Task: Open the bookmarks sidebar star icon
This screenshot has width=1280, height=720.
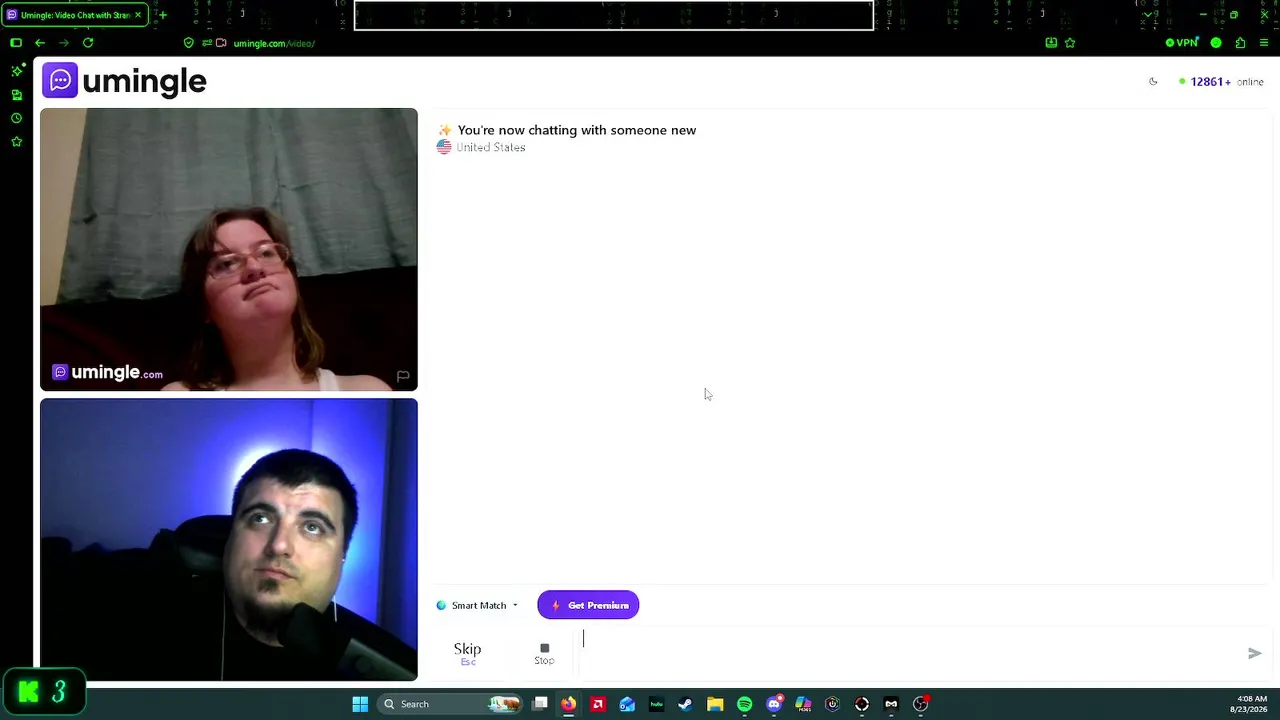Action: 16,142
